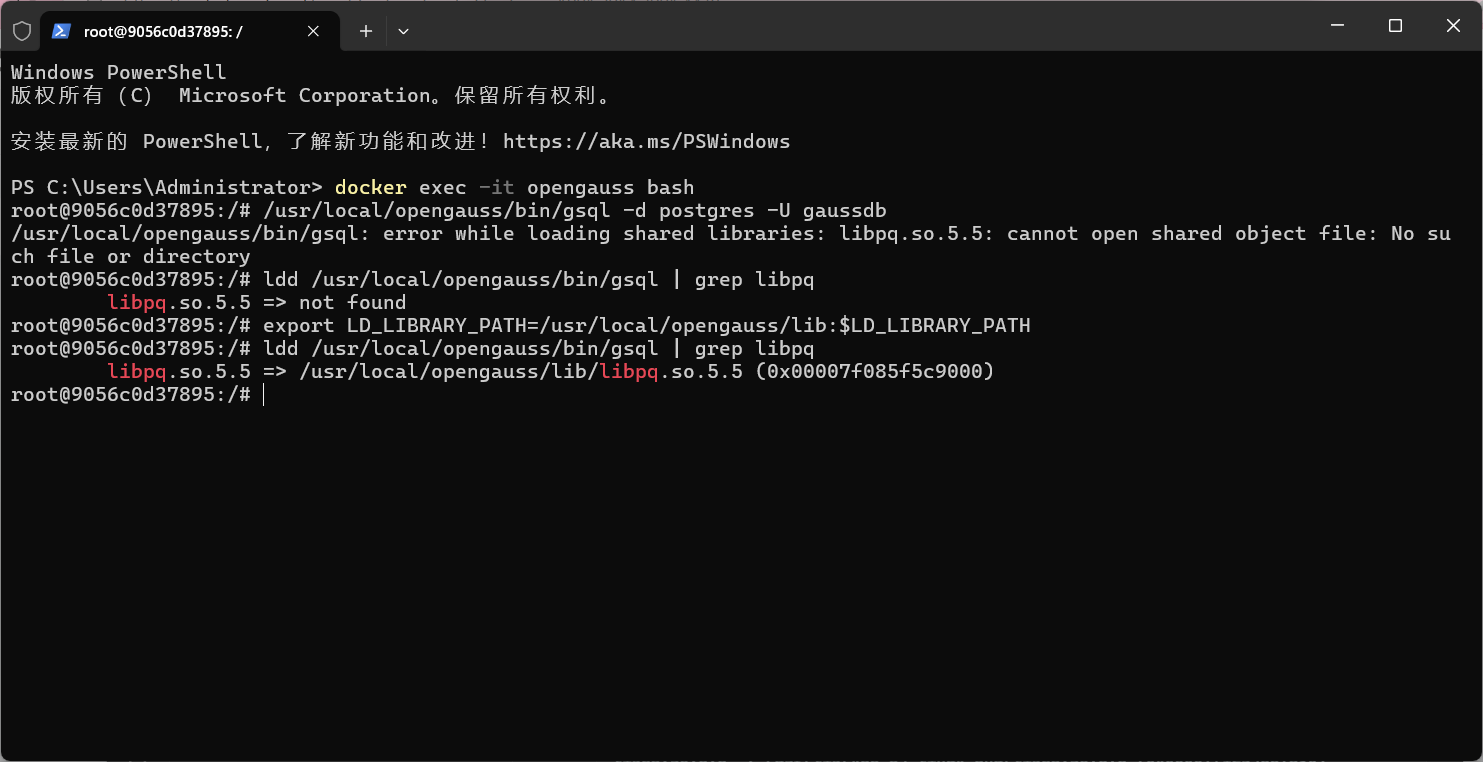Click the shield icon in the title bar
1483x762 pixels.
point(21,31)
